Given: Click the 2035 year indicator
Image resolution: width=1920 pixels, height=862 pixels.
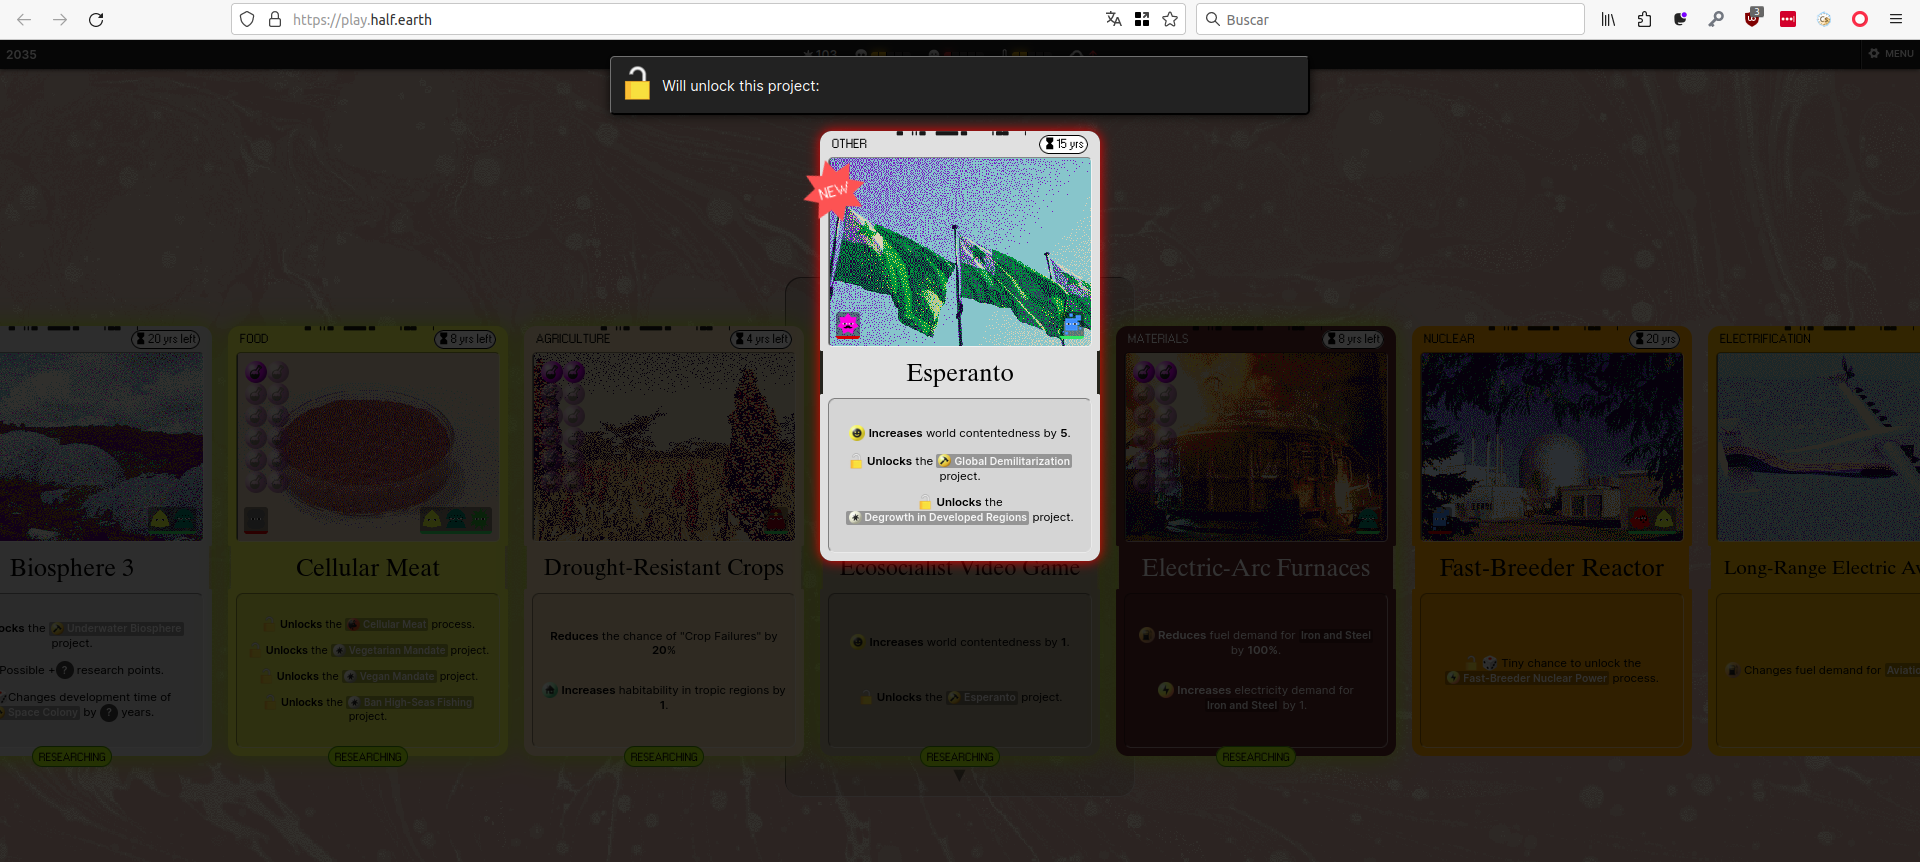Looking at the screenshot, I should pos(21,54).
